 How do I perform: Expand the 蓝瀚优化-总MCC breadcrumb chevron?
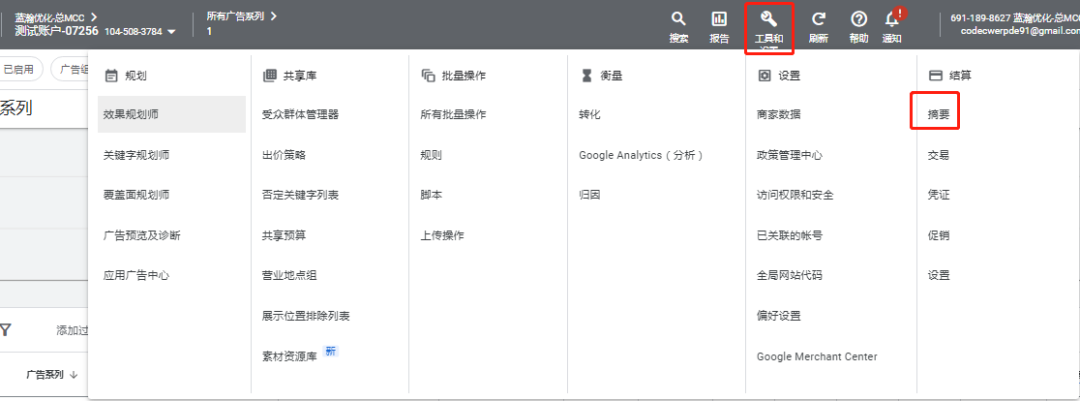pyautogui.click(x=94, y=17)
